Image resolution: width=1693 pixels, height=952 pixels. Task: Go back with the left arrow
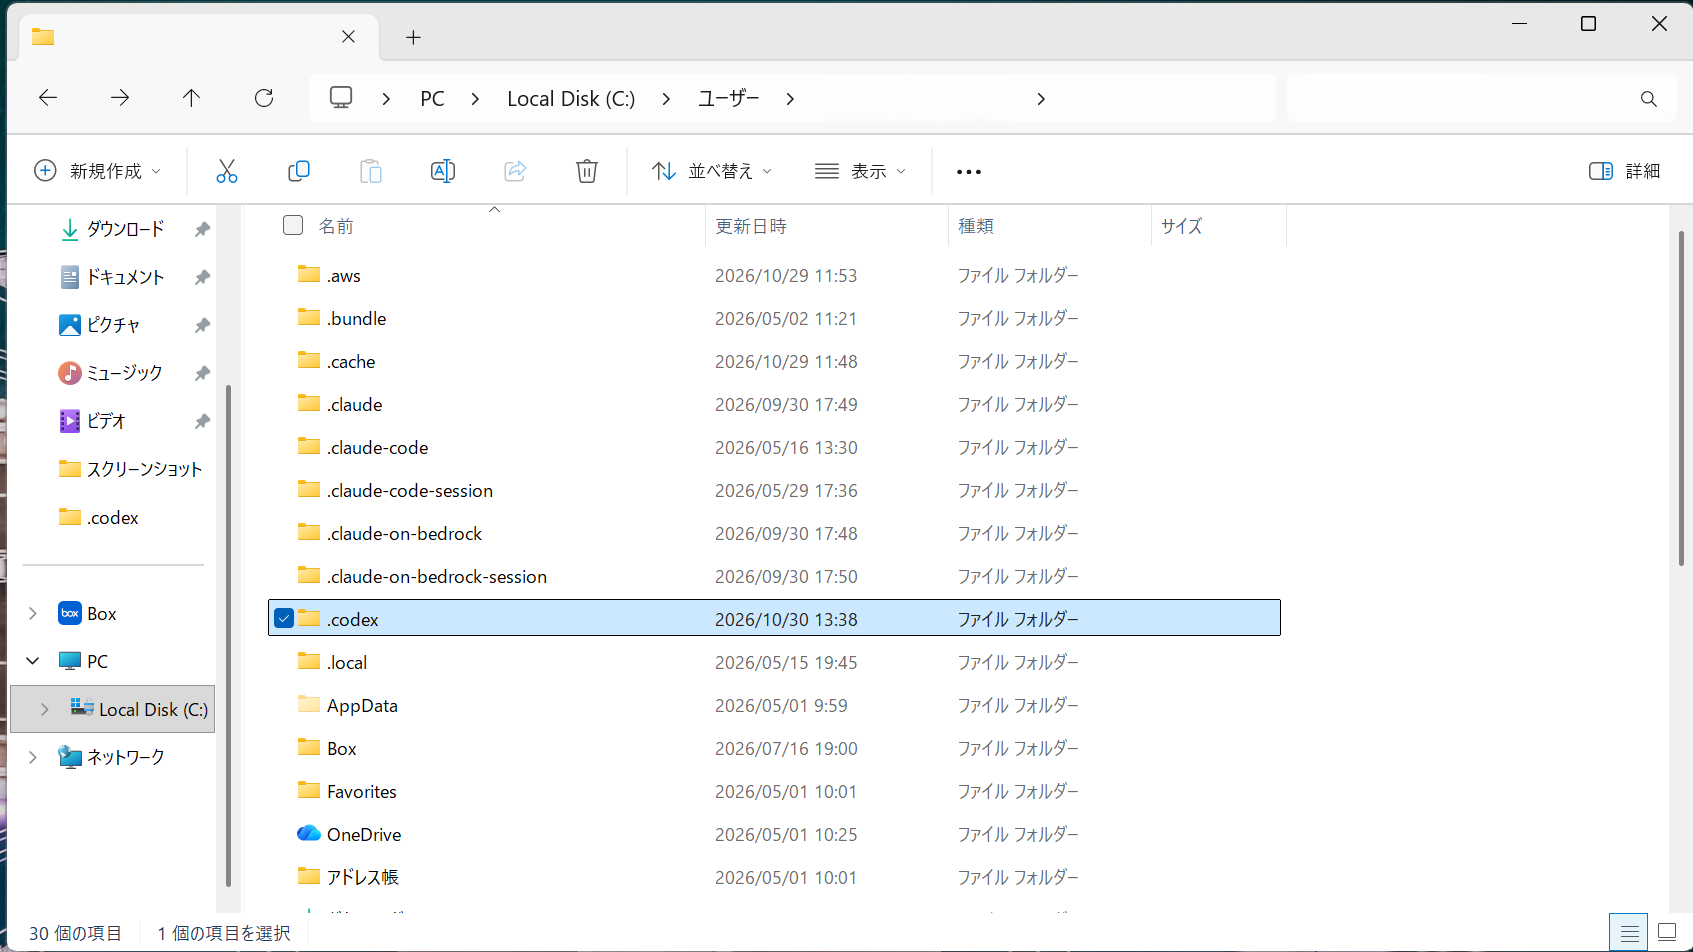click(48, 98)
